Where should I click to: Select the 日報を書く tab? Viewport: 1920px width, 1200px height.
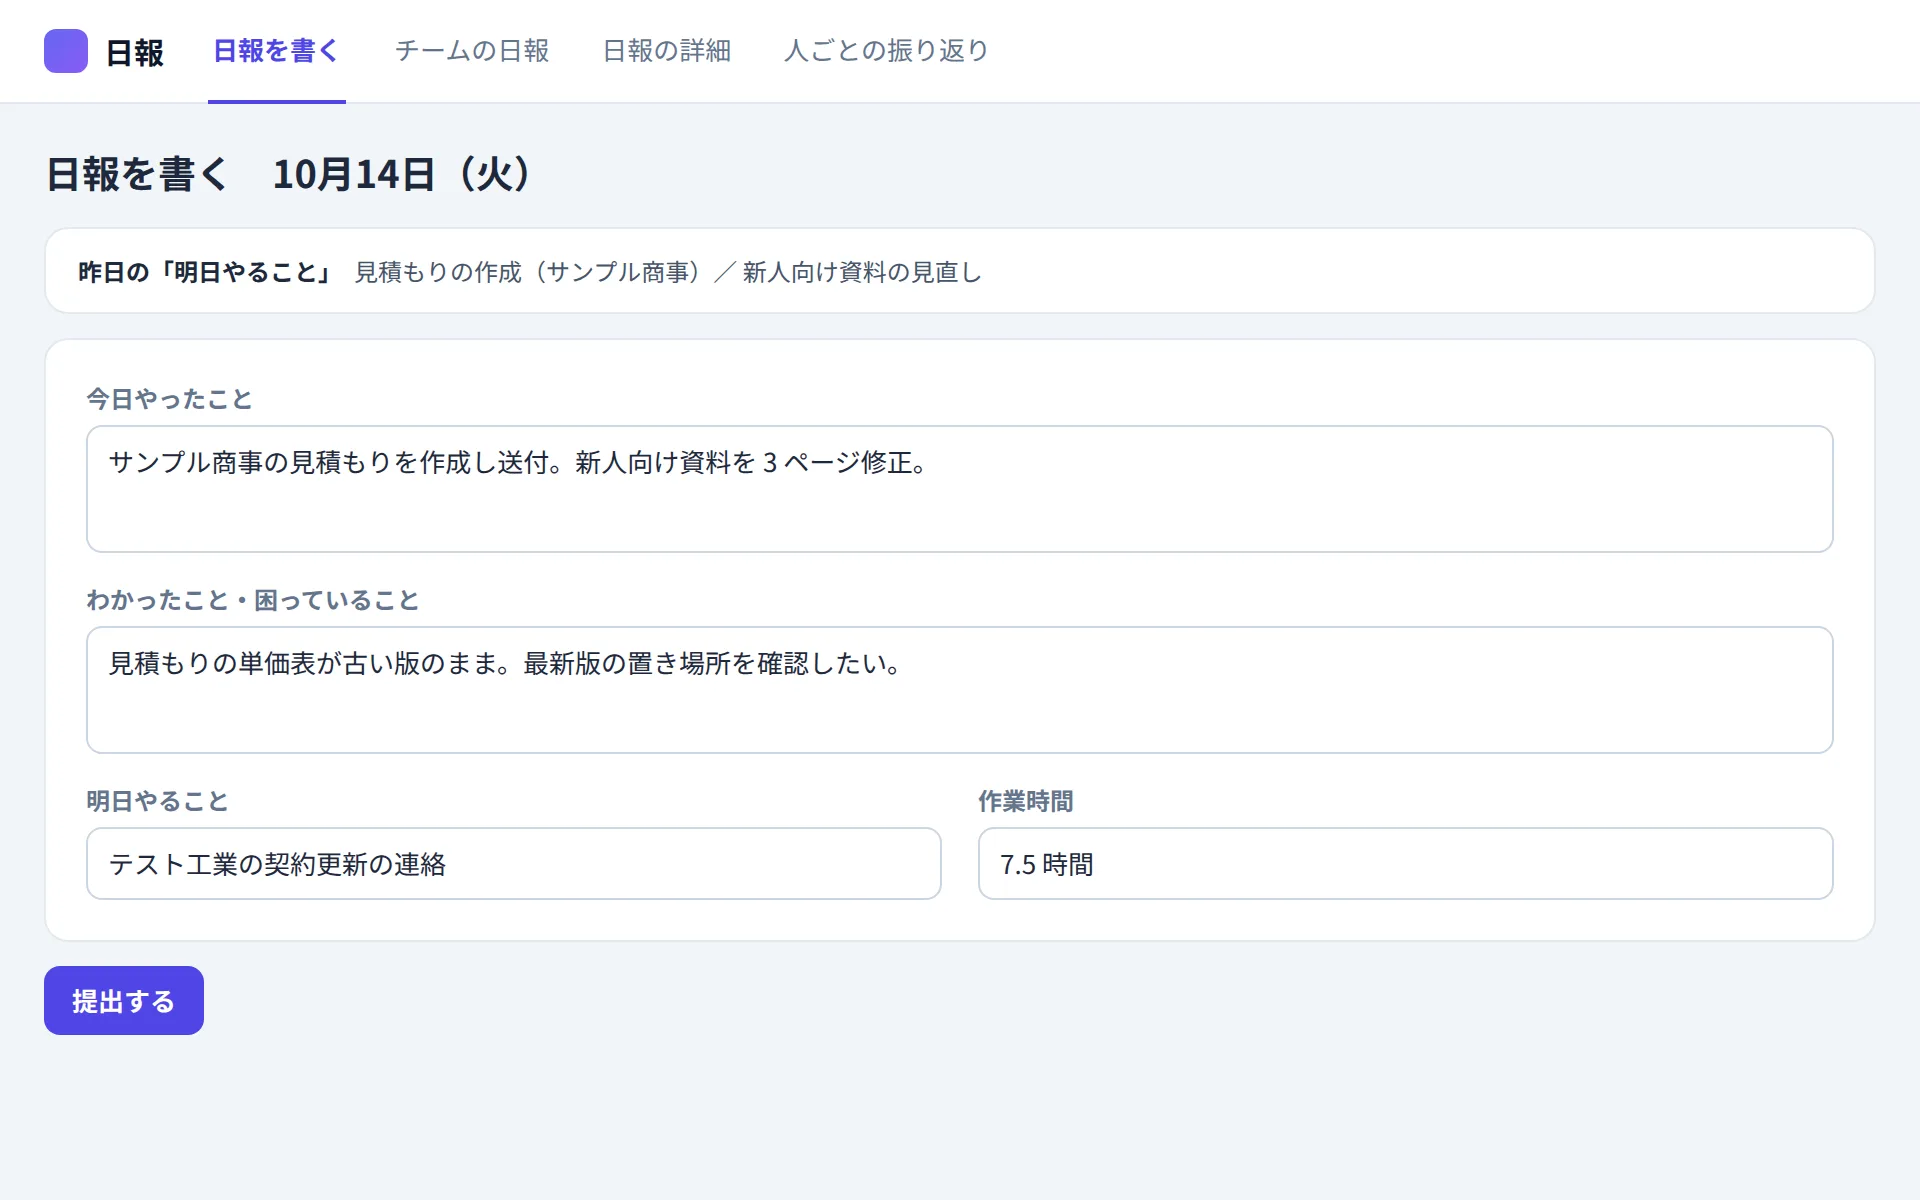click(x=277, y=51)
